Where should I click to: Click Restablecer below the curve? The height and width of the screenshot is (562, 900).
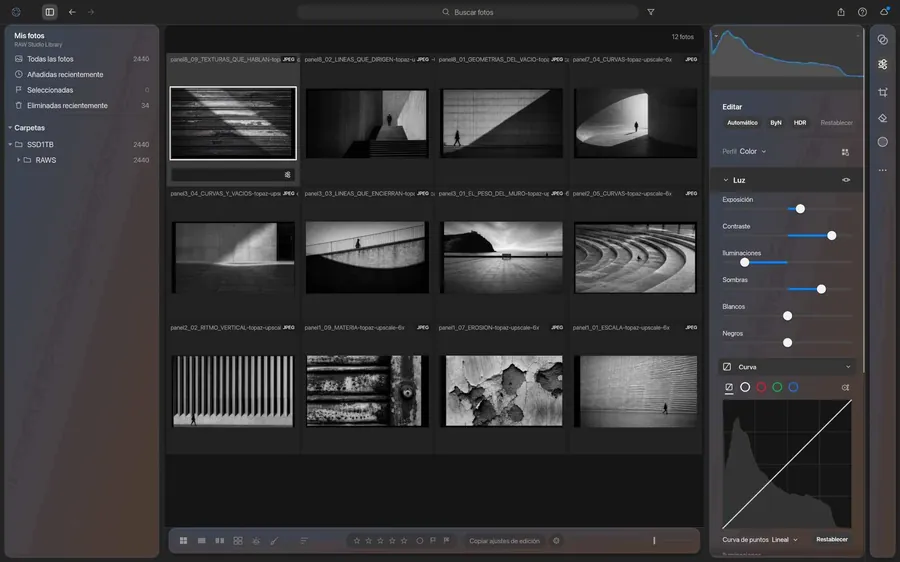pyautogui.click(x=832, y=540)
